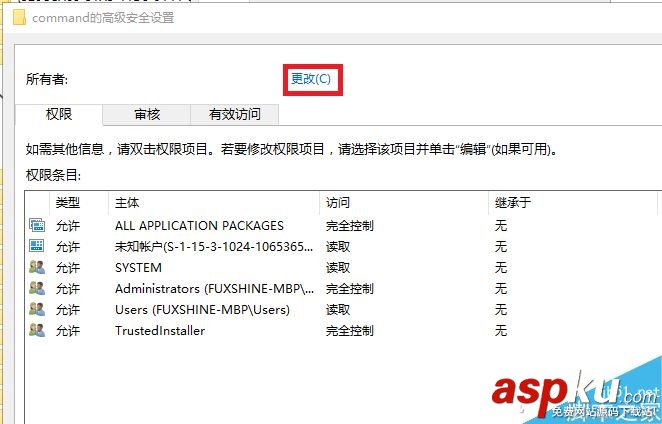Select the 未知帐户(S-1-15-3-1024-1065365... entry

pos(214,247)
